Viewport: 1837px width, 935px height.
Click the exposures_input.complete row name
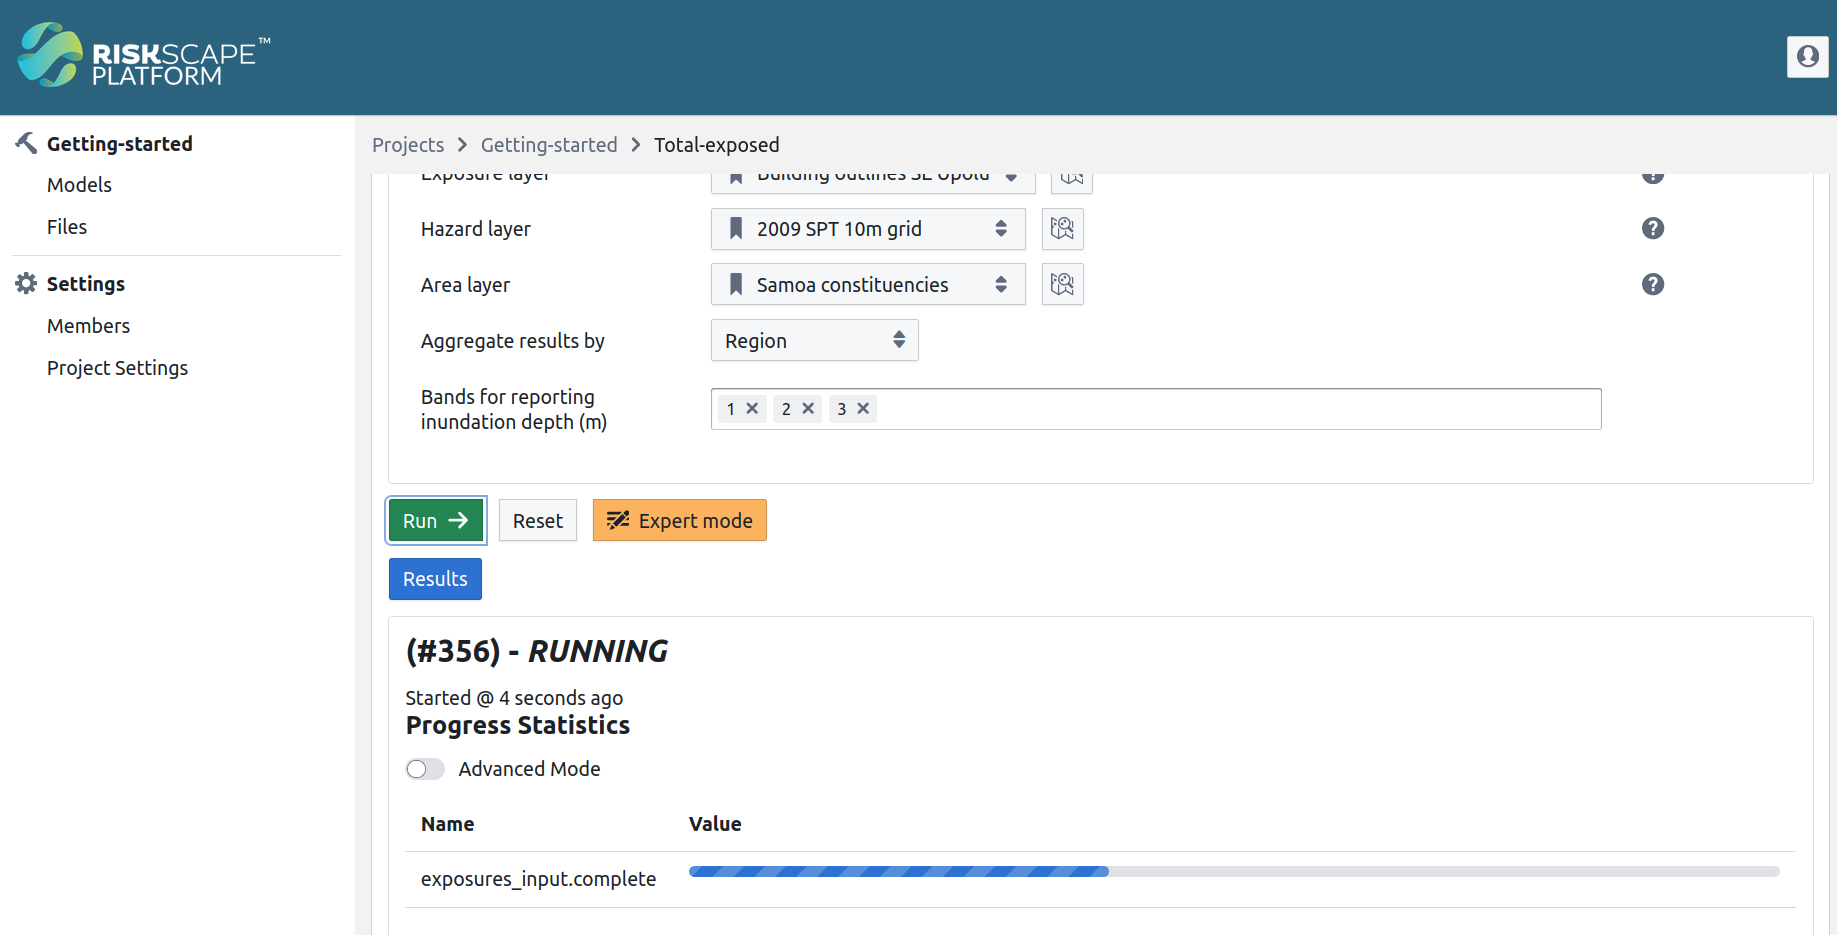[538, 879]
